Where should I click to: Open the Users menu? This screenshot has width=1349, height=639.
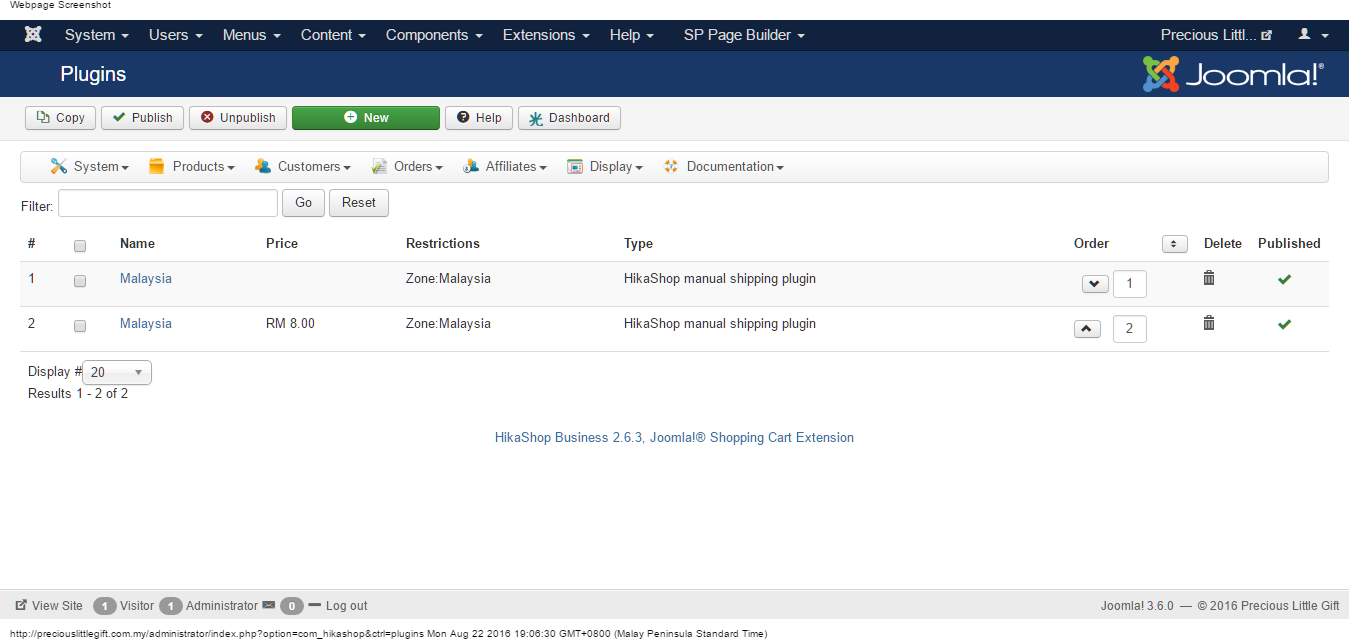point(176,35)
